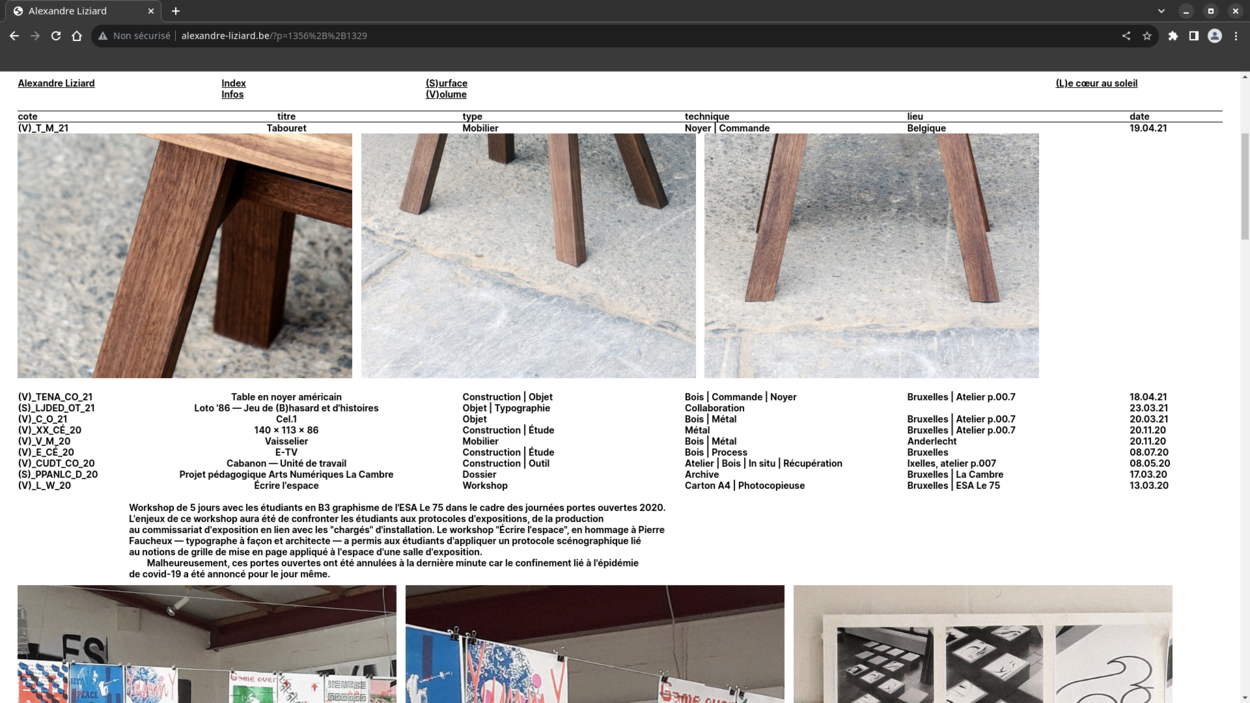Viewport: 1250px width, 703px height.
Task: Open a new browser tab
Action: (x=176, y=11)
